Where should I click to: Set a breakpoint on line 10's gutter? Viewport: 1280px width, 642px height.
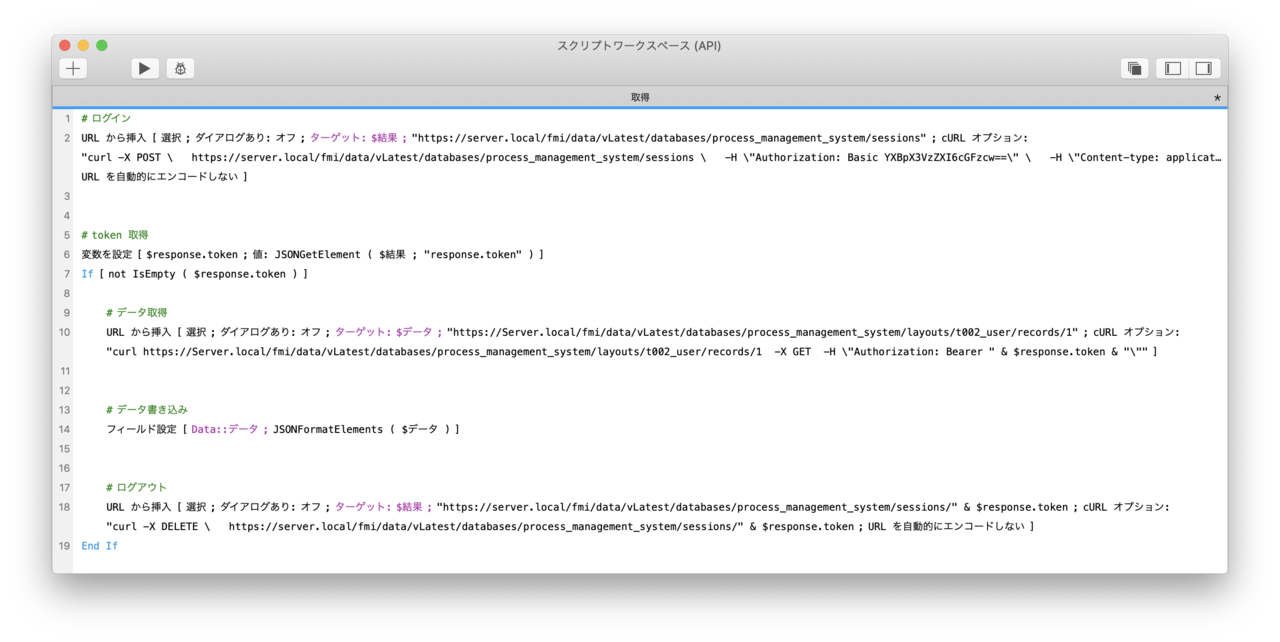point(64,332)
